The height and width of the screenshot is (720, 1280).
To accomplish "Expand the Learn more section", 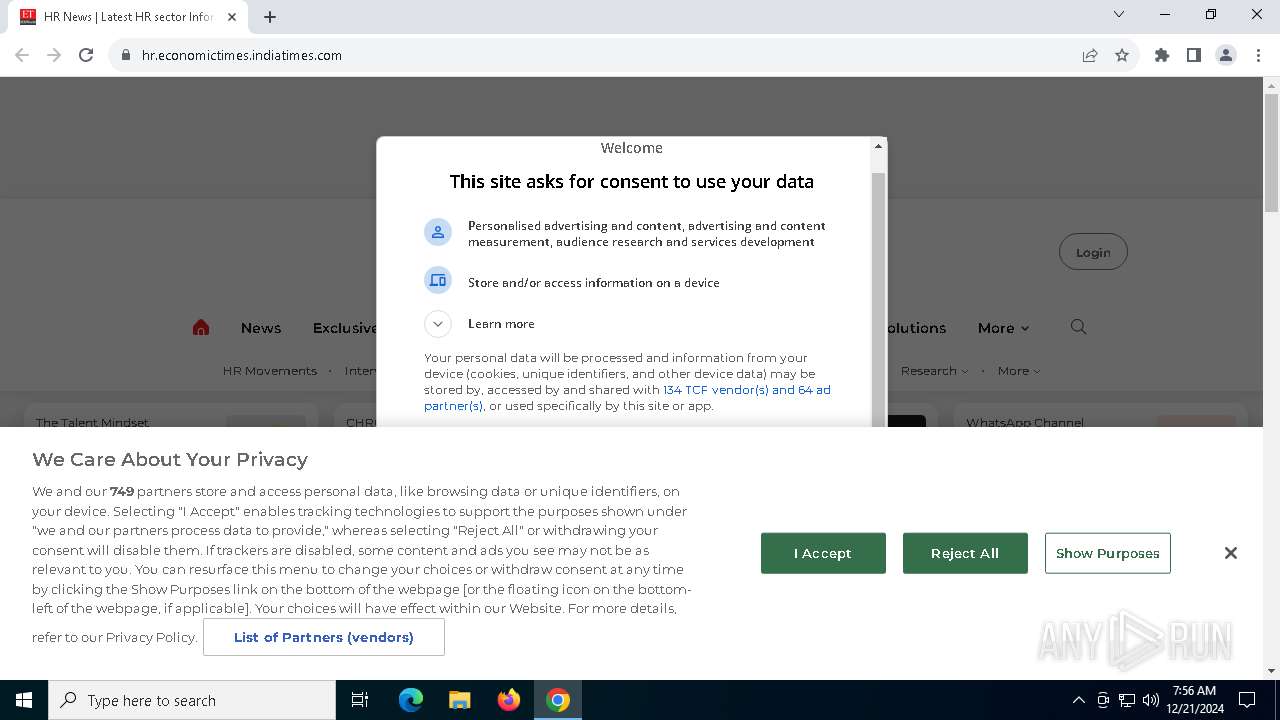I will pyautogui.click(x=438, y=324).
